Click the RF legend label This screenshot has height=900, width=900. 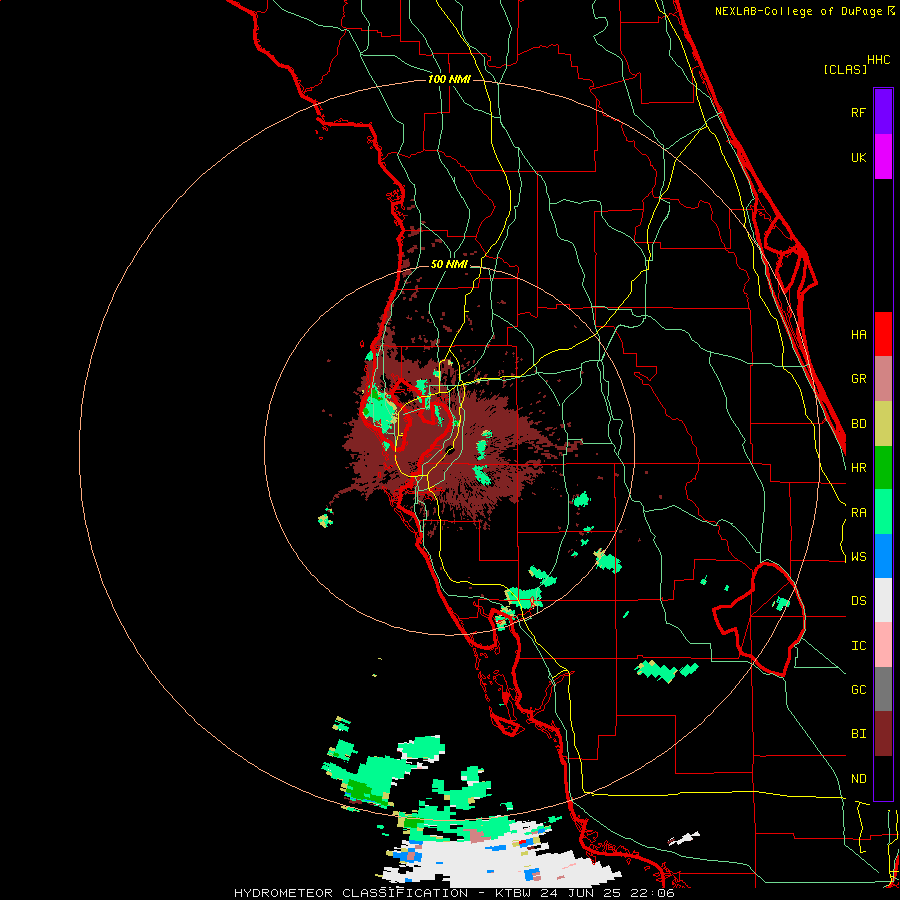[x=858, y=112]
